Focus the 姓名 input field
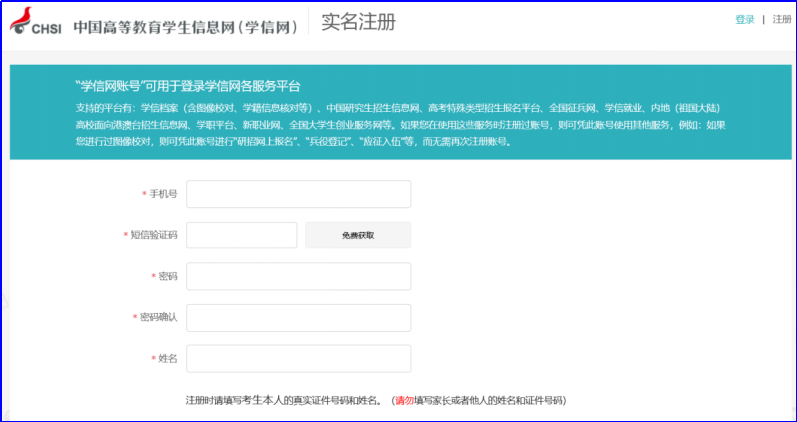This screenshot has height=422, width=797. (298, 358)
